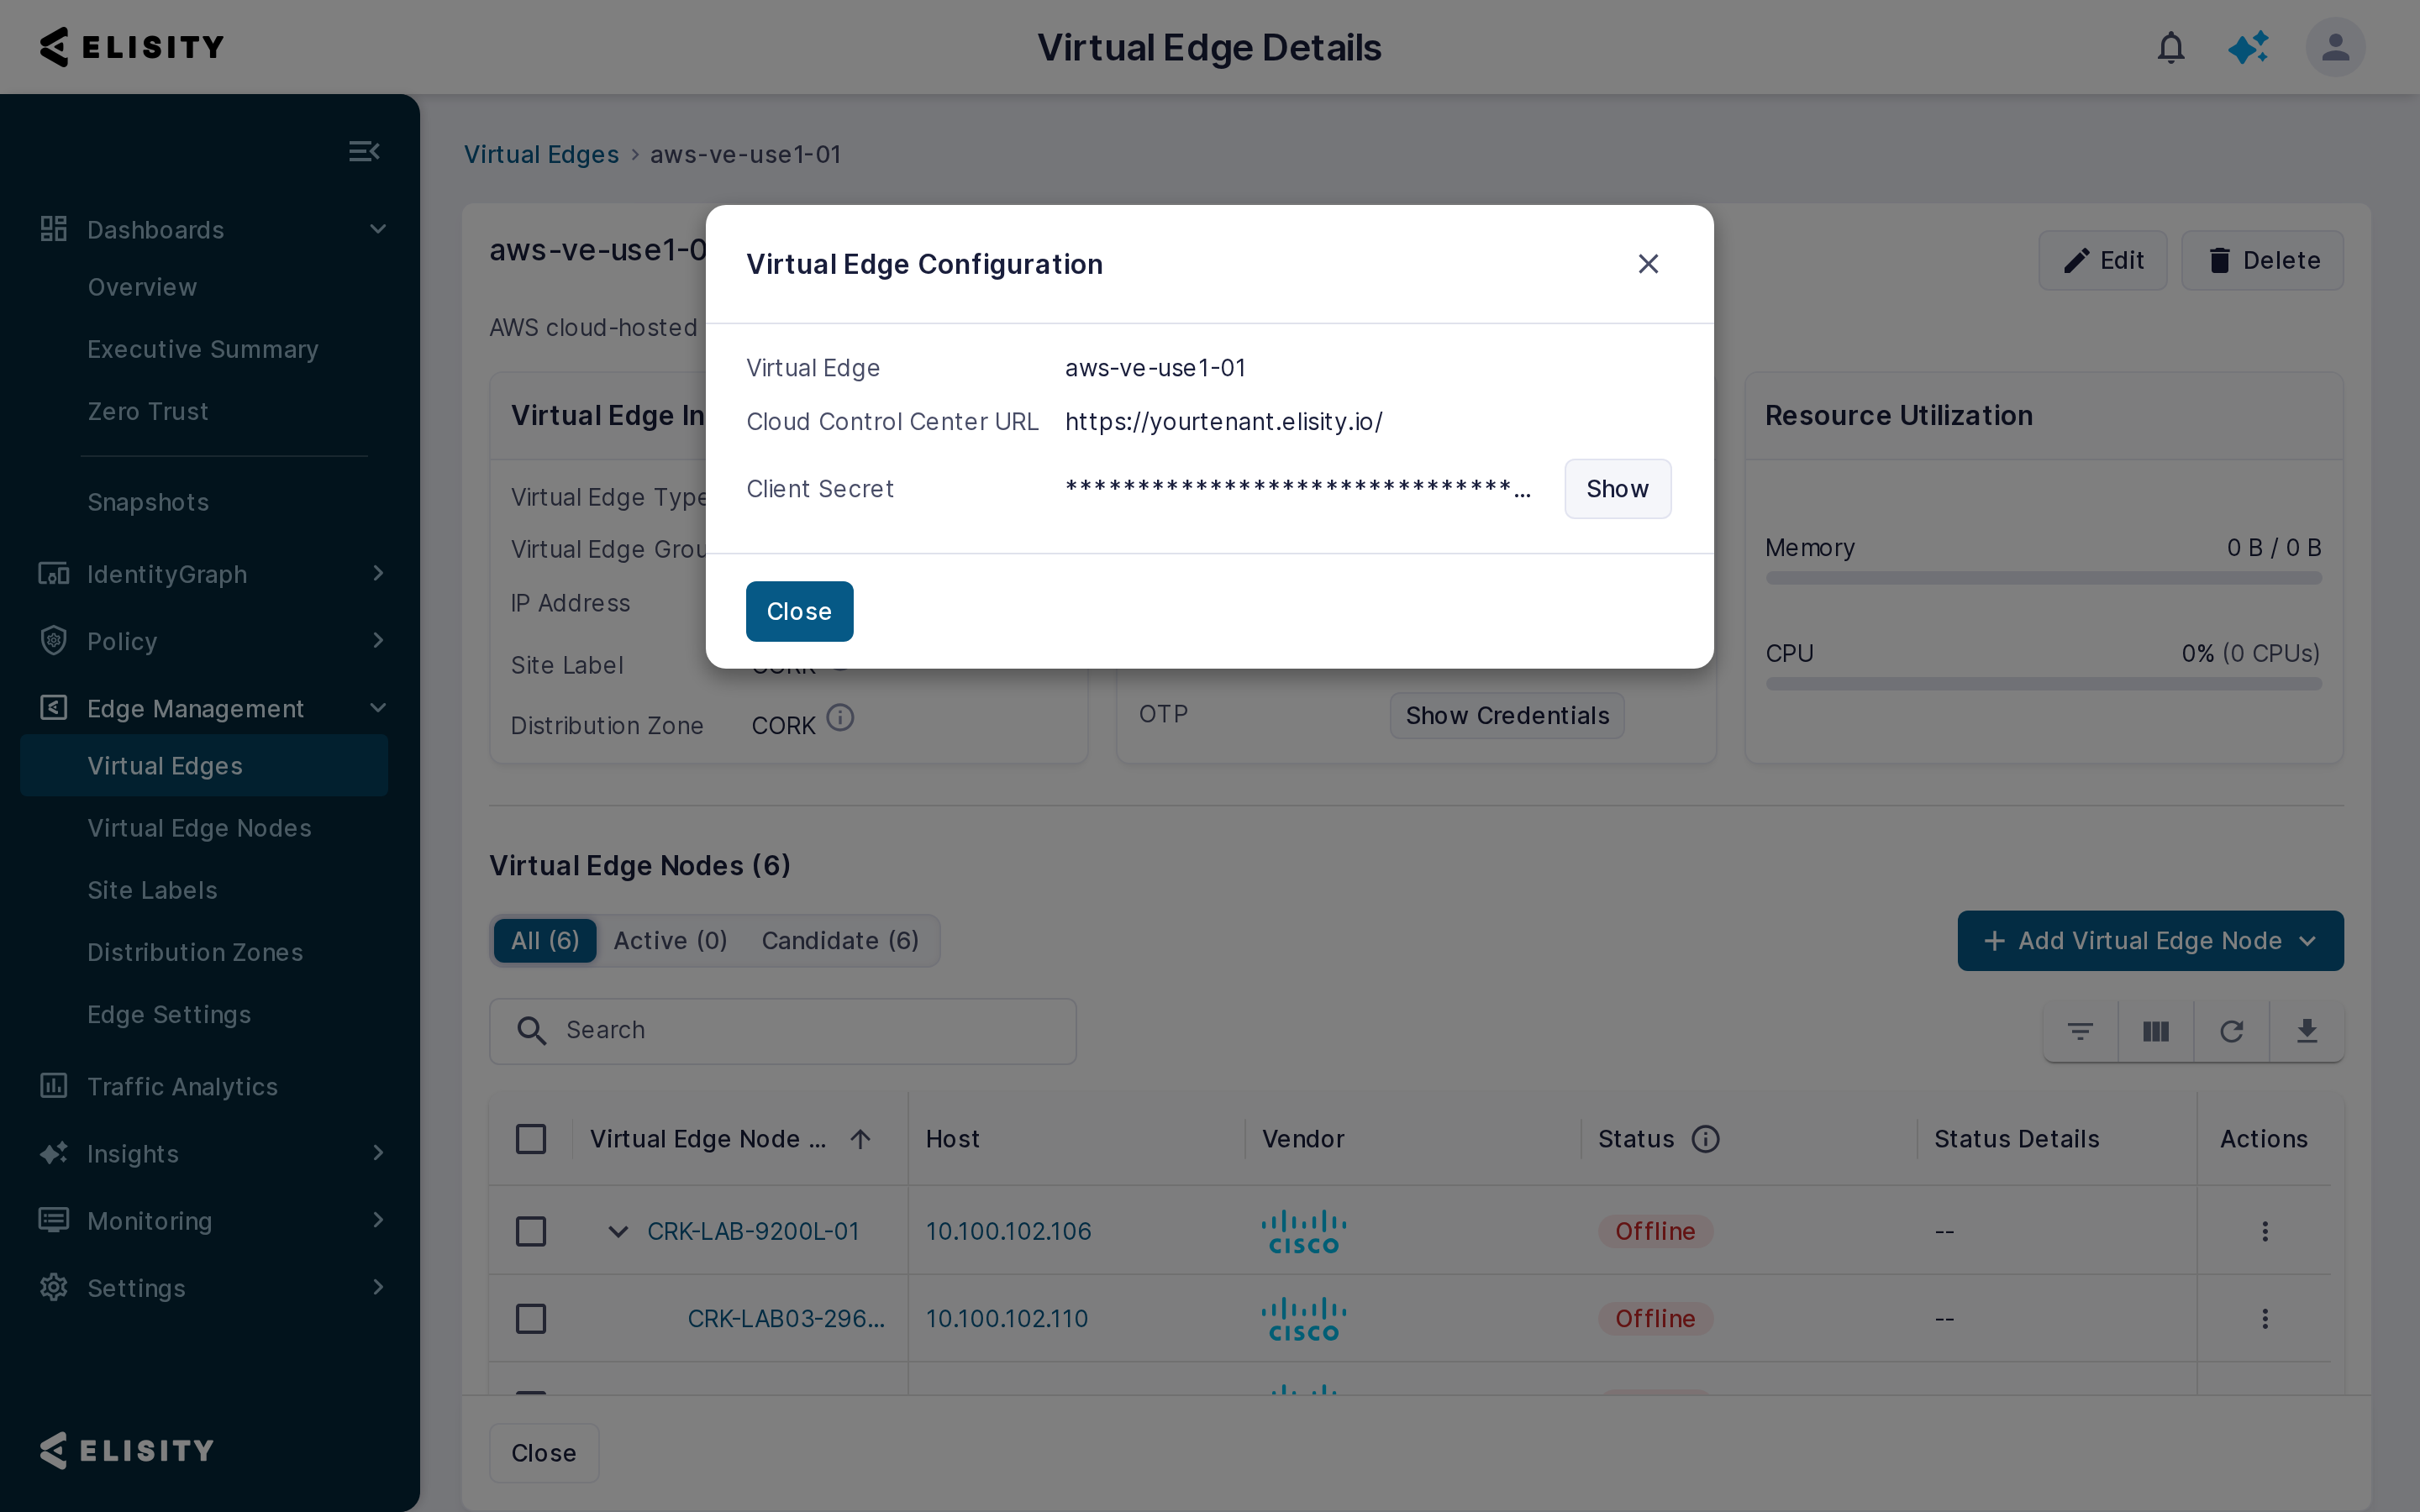Click the X icon in configuration dialog
This screenshot has width=2420, height=1512.
point(1648,264)
